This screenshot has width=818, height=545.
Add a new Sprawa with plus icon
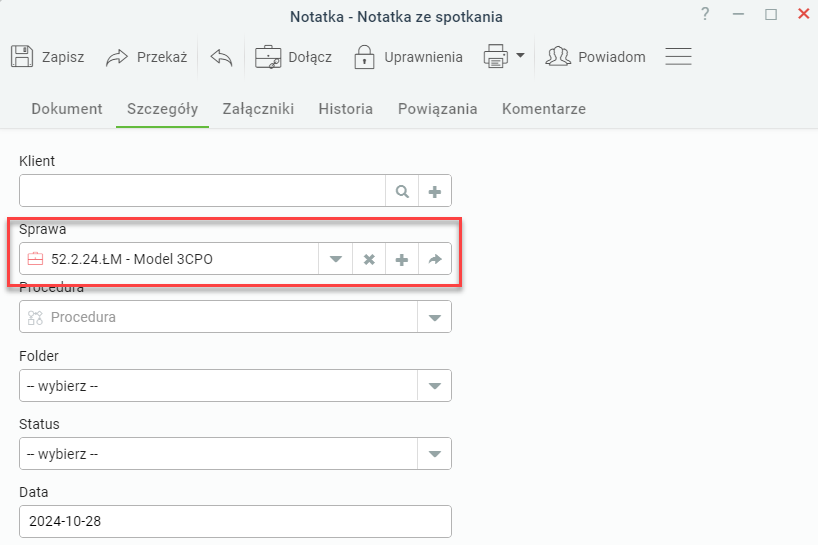click(x=402, y=259)
